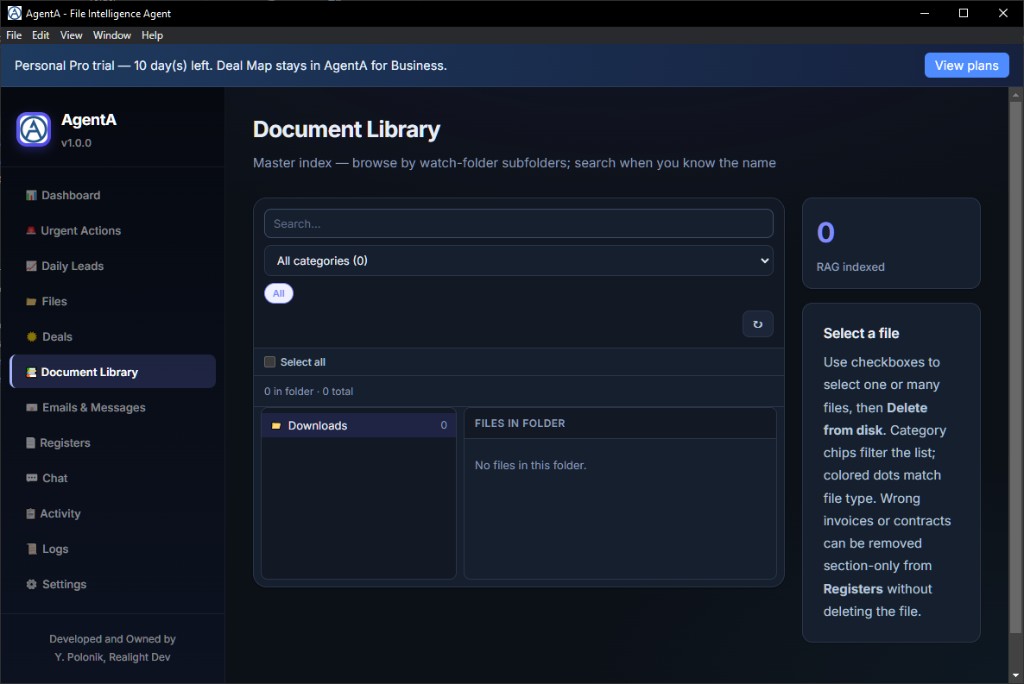The image size is (1024, 684).
Task: Maximize the AgentA window
Action: click(x=963, y=13)
